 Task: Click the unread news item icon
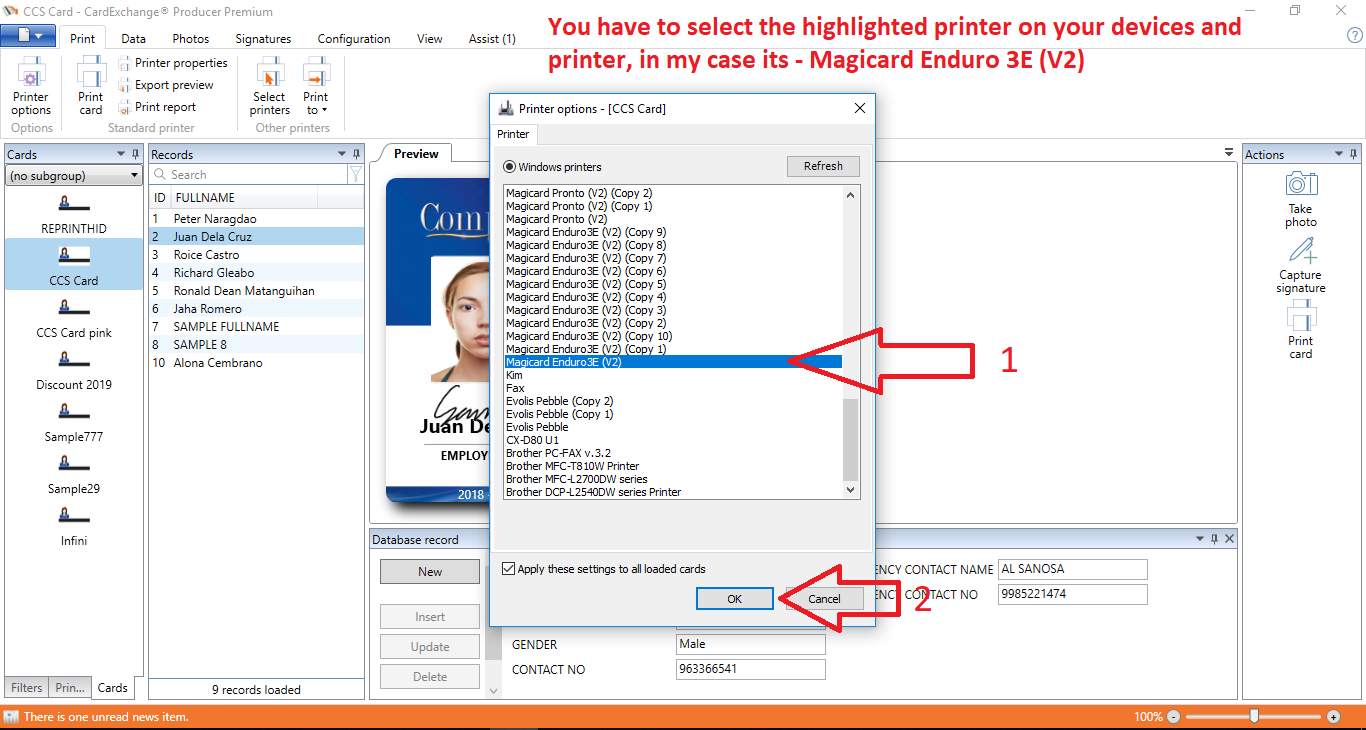point(11,717)
